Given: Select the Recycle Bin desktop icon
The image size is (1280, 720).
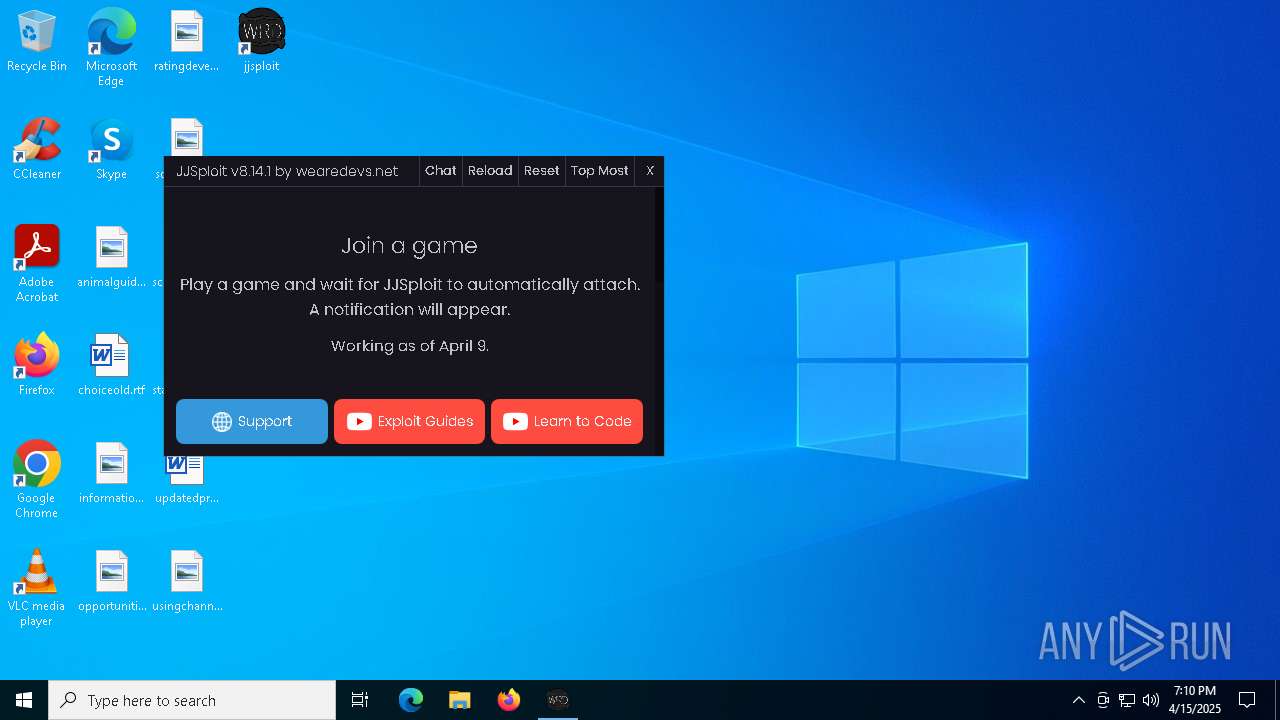Looking at the screenshot, I should tap(37, 42).
